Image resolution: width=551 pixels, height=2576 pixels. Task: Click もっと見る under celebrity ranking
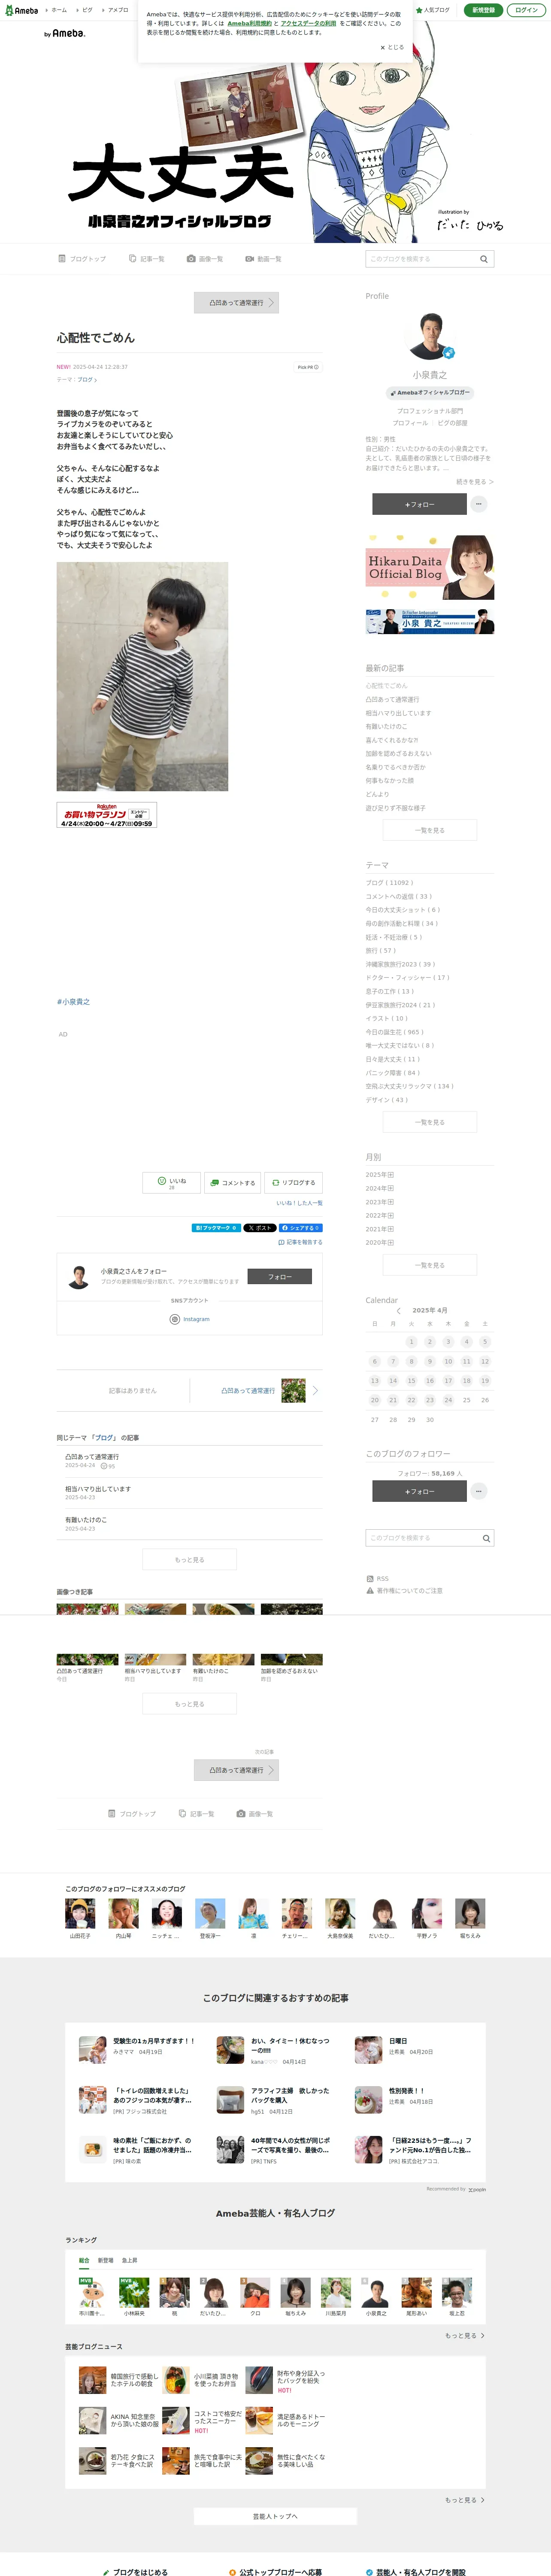(x=465, y=2335)
